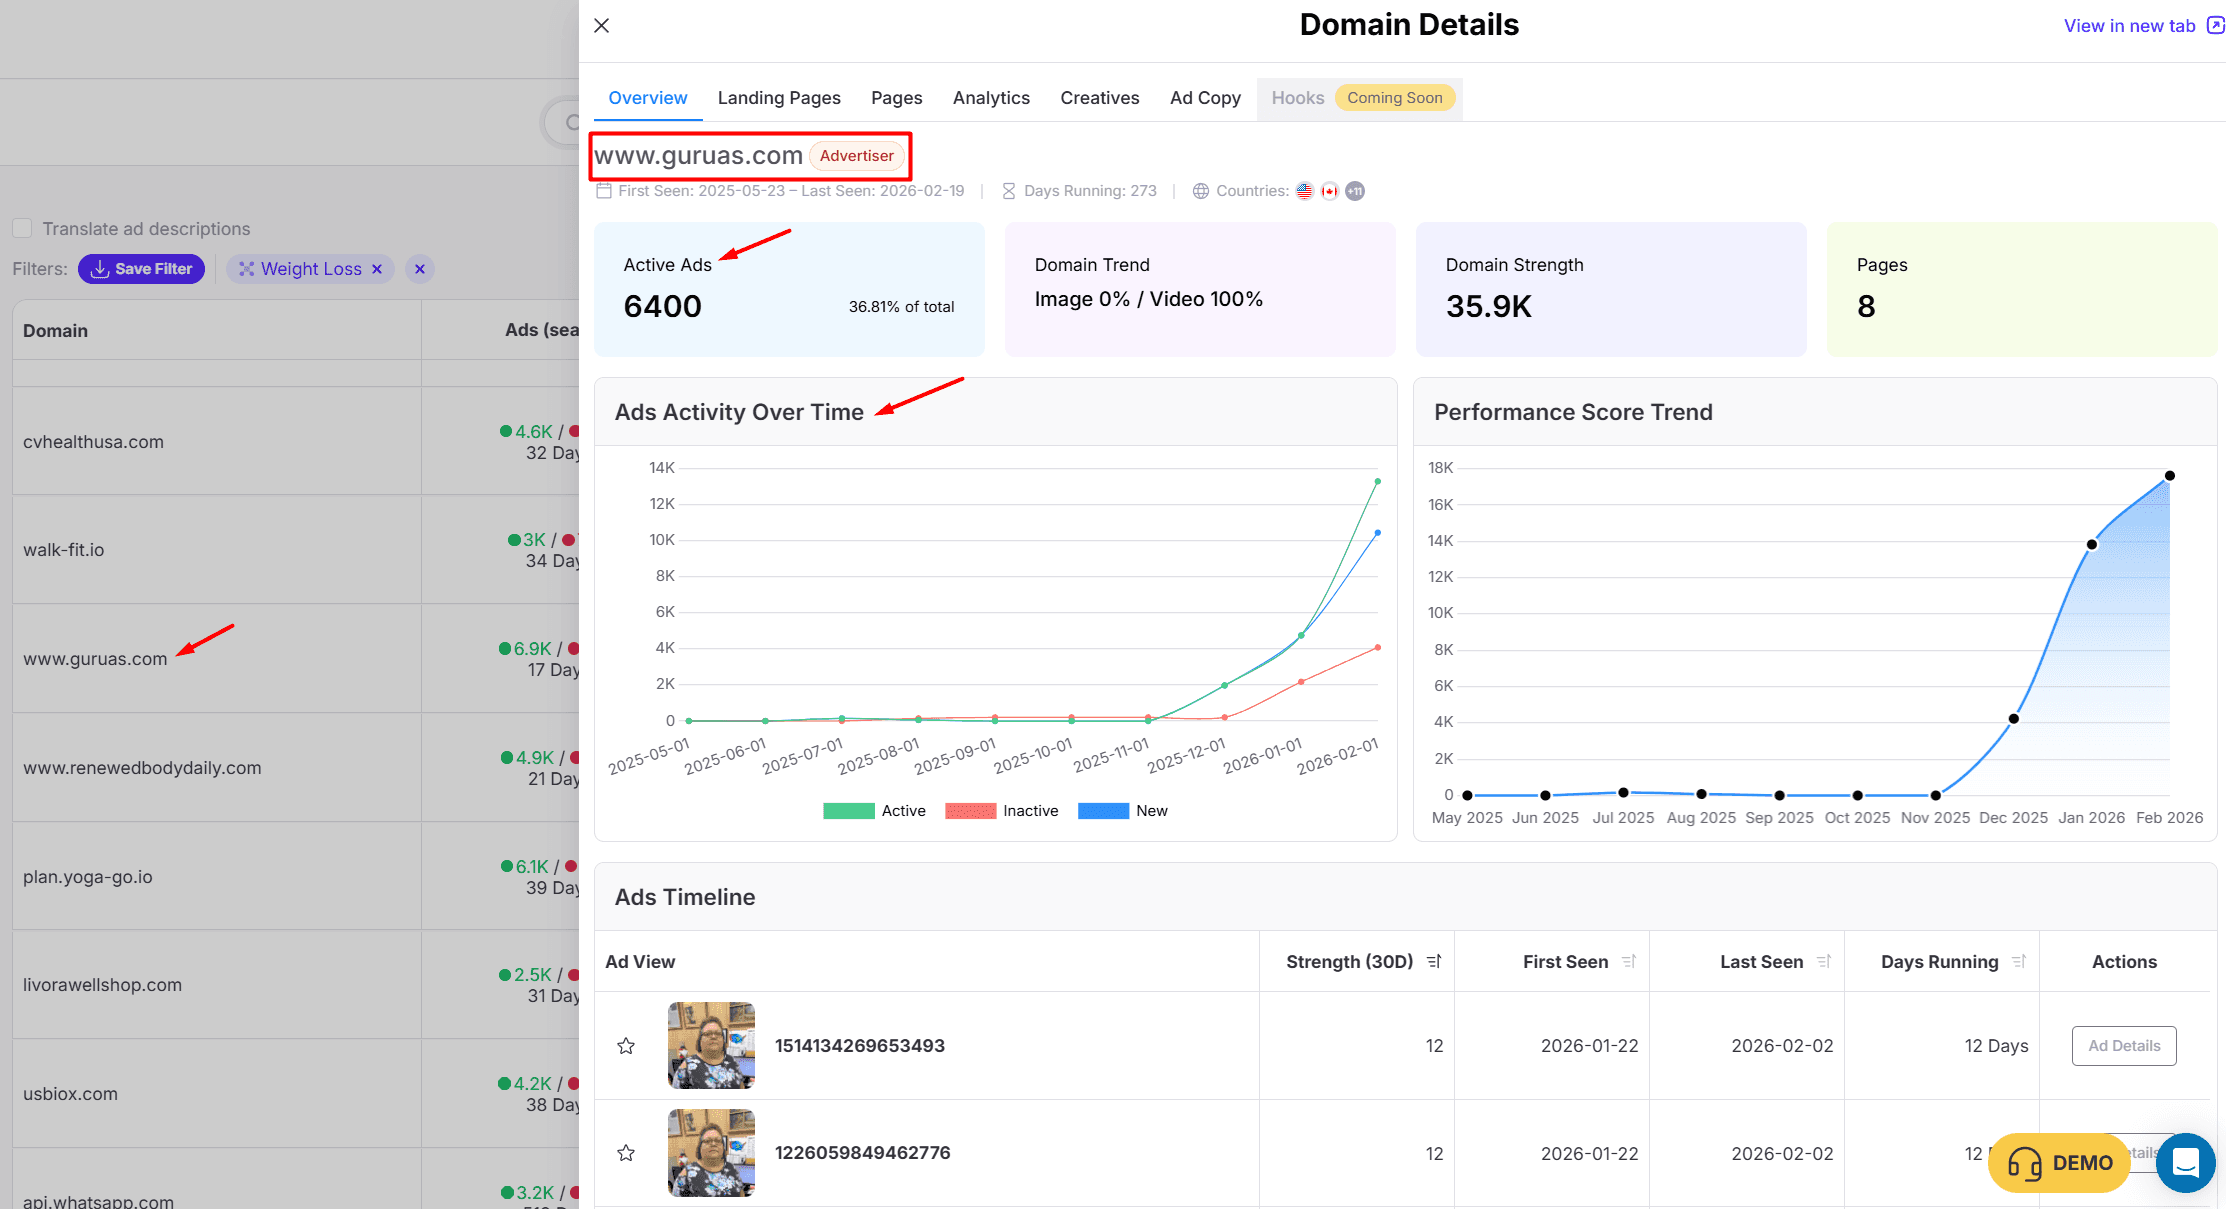
Task: Click the View in new tab external-link icon
Action: pos(2215,26)
